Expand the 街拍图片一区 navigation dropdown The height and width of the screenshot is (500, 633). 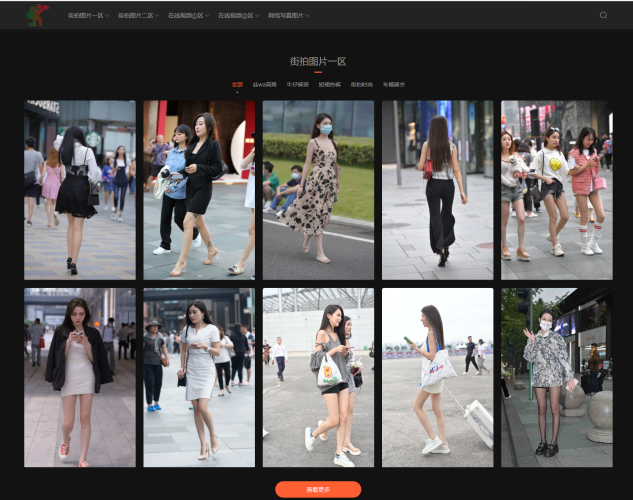[88, 16]
